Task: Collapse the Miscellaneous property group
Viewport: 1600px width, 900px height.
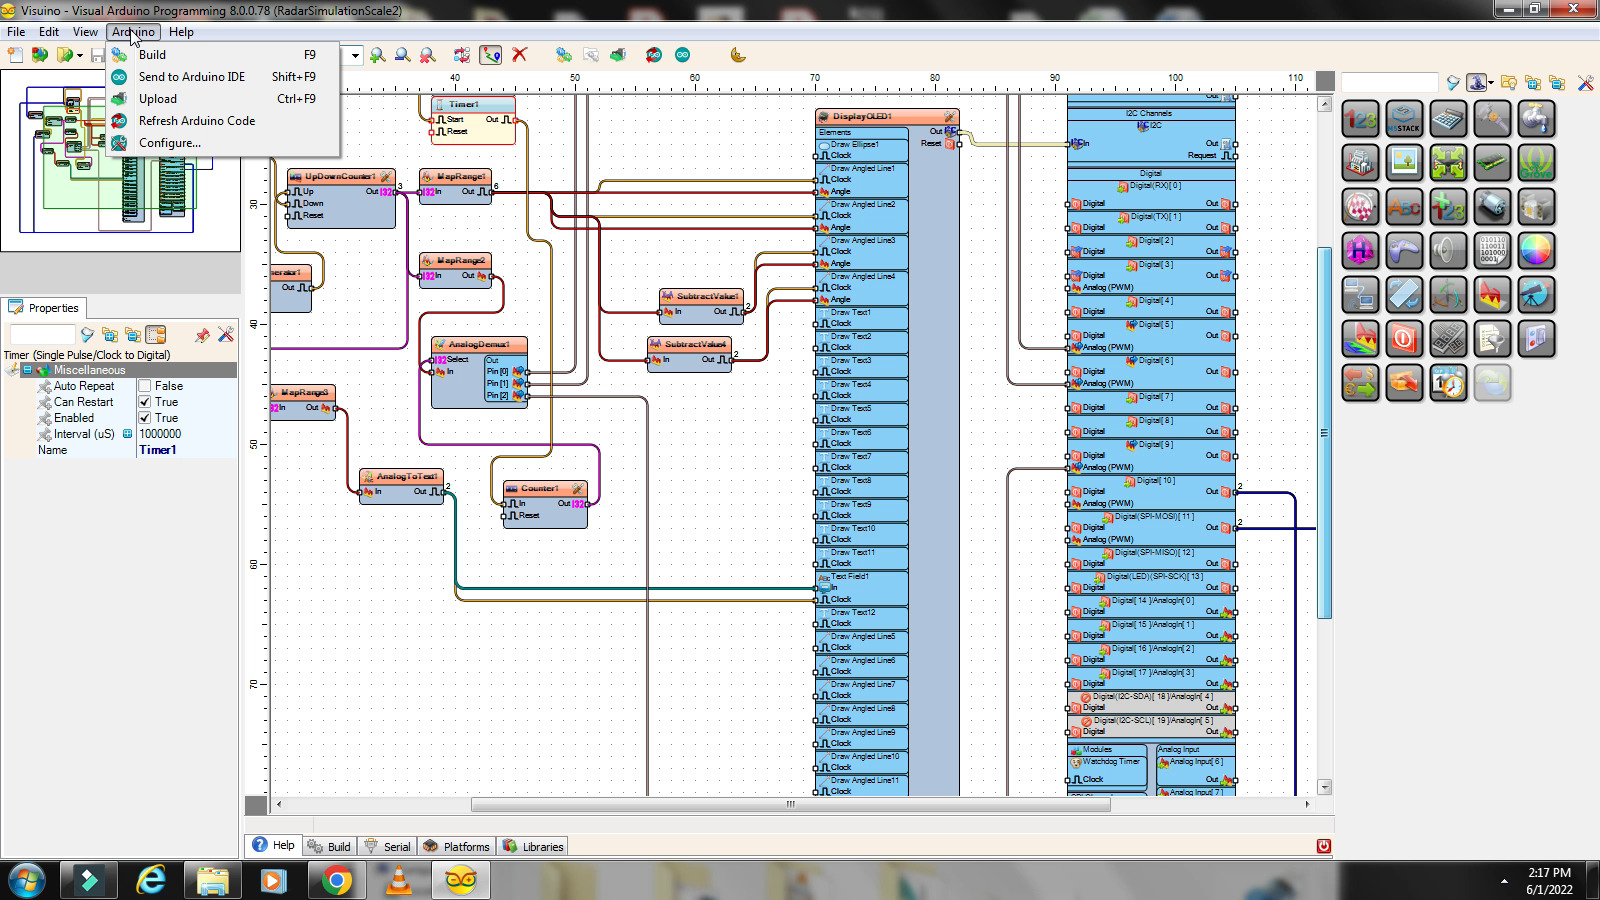Action: coord(27,370)
